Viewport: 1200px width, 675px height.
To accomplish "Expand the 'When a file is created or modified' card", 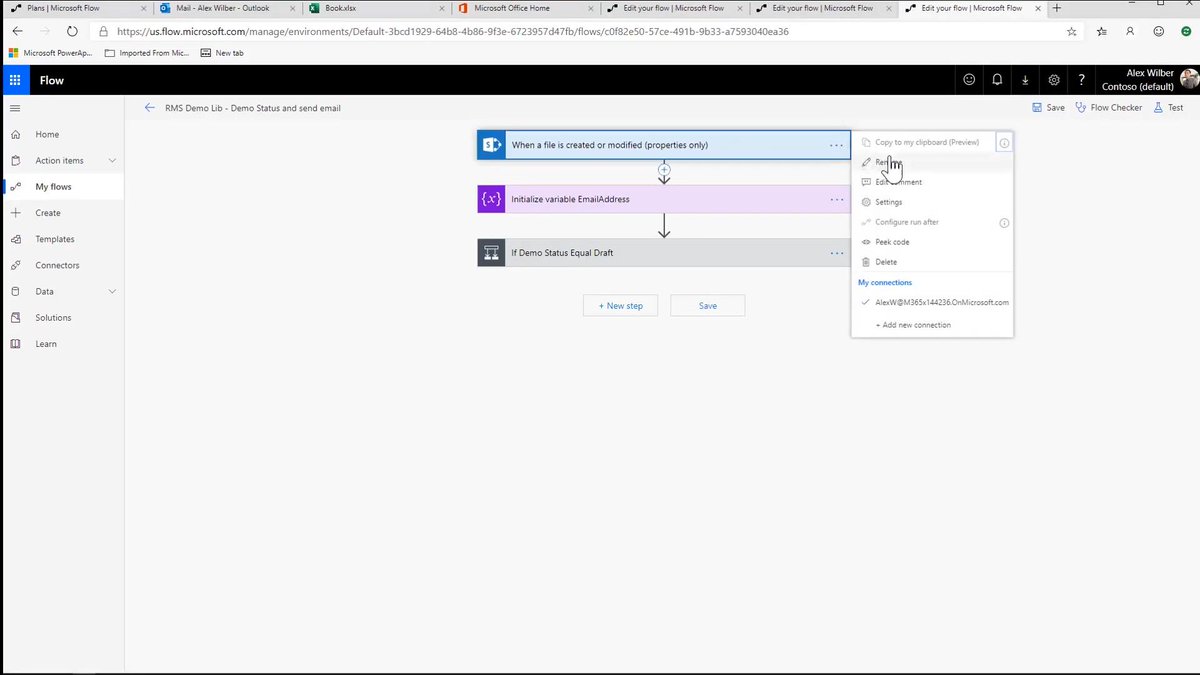I will pyautogui.click(x=664, y=145).
